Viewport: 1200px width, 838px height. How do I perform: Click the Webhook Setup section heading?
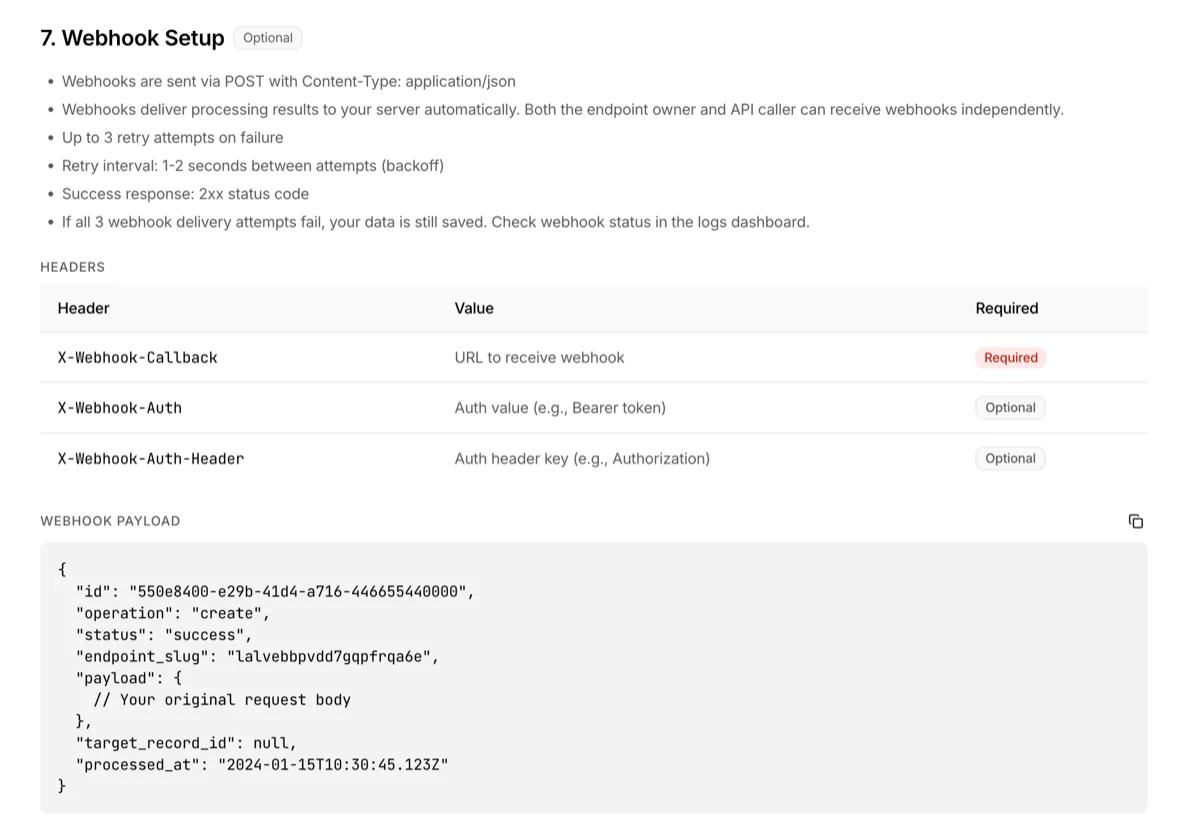point(131,37)
